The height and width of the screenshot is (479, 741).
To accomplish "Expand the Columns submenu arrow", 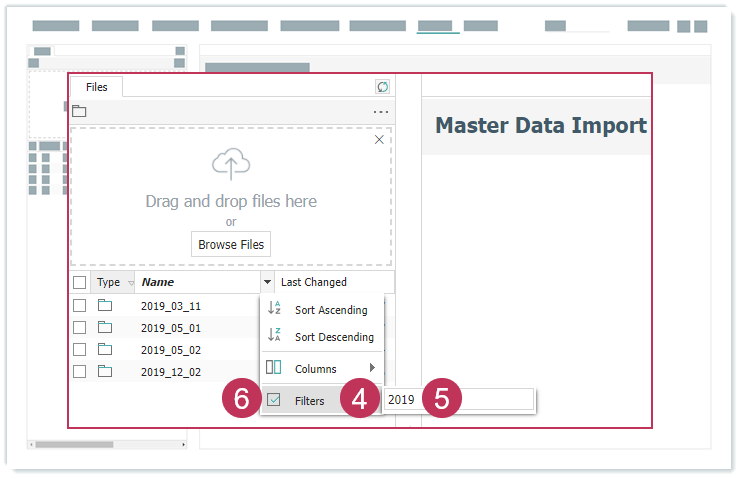I will pyautogui.click(x=372, y=368).
